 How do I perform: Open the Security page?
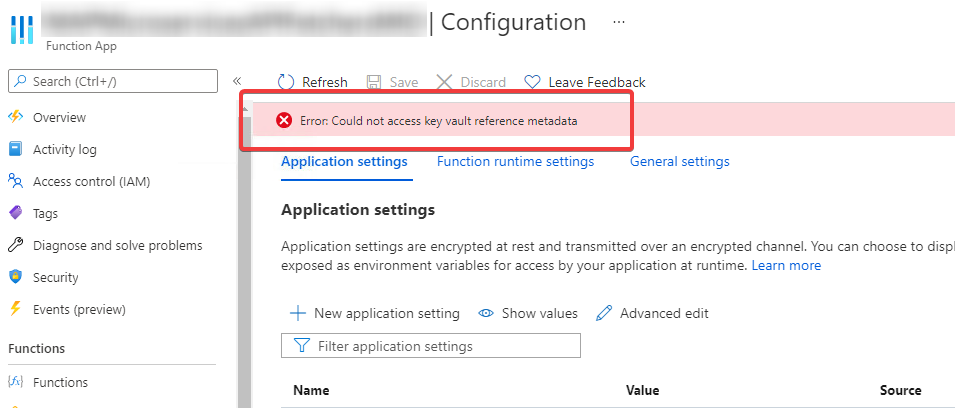[55, 278]
